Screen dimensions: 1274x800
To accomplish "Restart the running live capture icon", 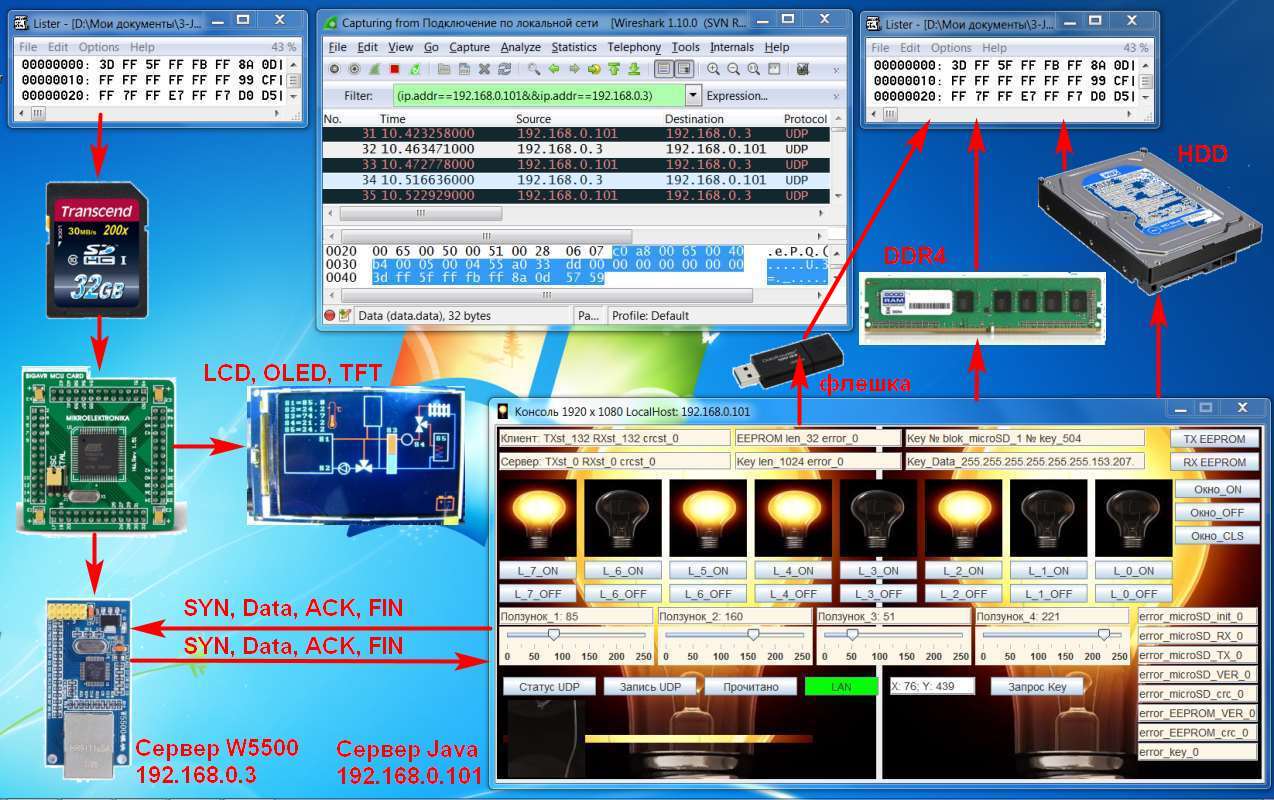I will coord(415,69).
